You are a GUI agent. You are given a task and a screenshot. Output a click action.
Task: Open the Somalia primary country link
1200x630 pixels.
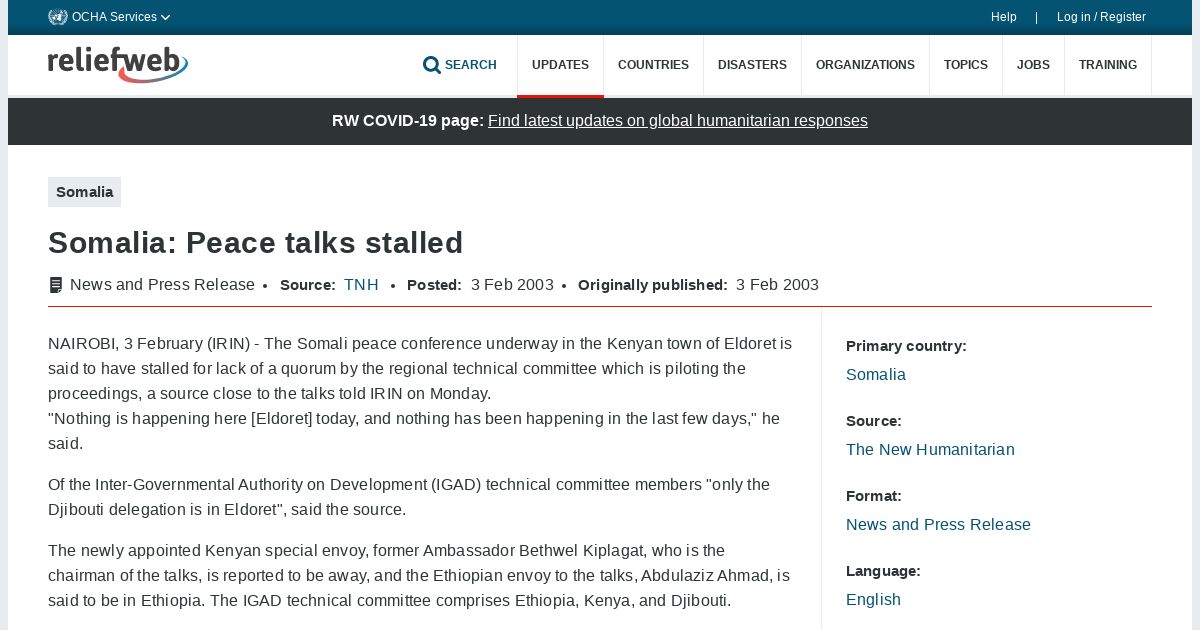point(876,375)
